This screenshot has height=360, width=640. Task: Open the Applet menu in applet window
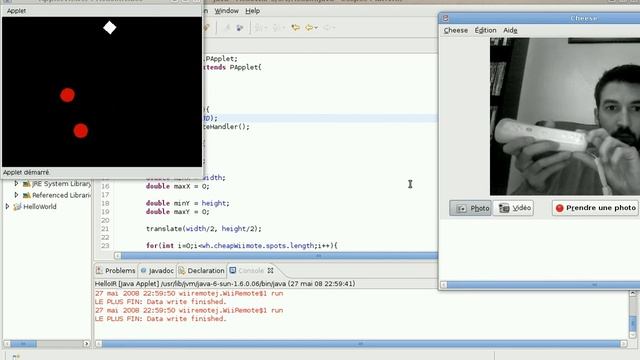(x=16, y=11)
